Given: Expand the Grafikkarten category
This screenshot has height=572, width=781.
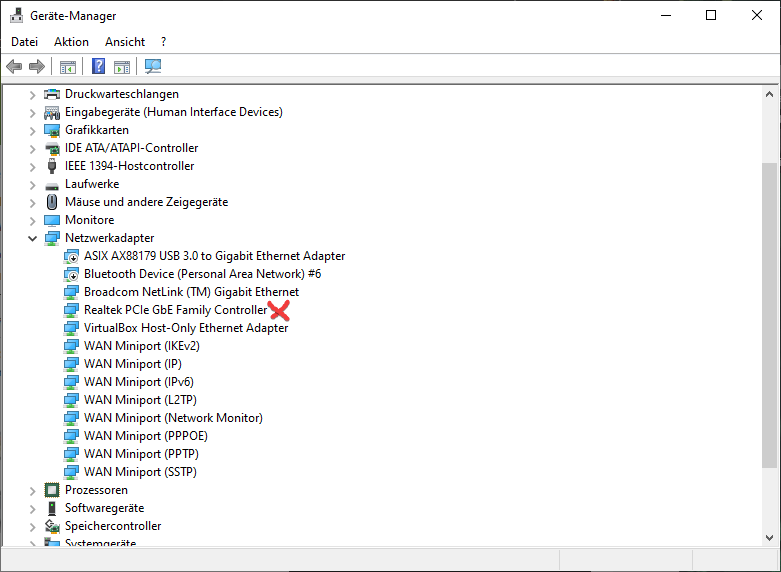Looking at the screenshot, I should 32,131.
